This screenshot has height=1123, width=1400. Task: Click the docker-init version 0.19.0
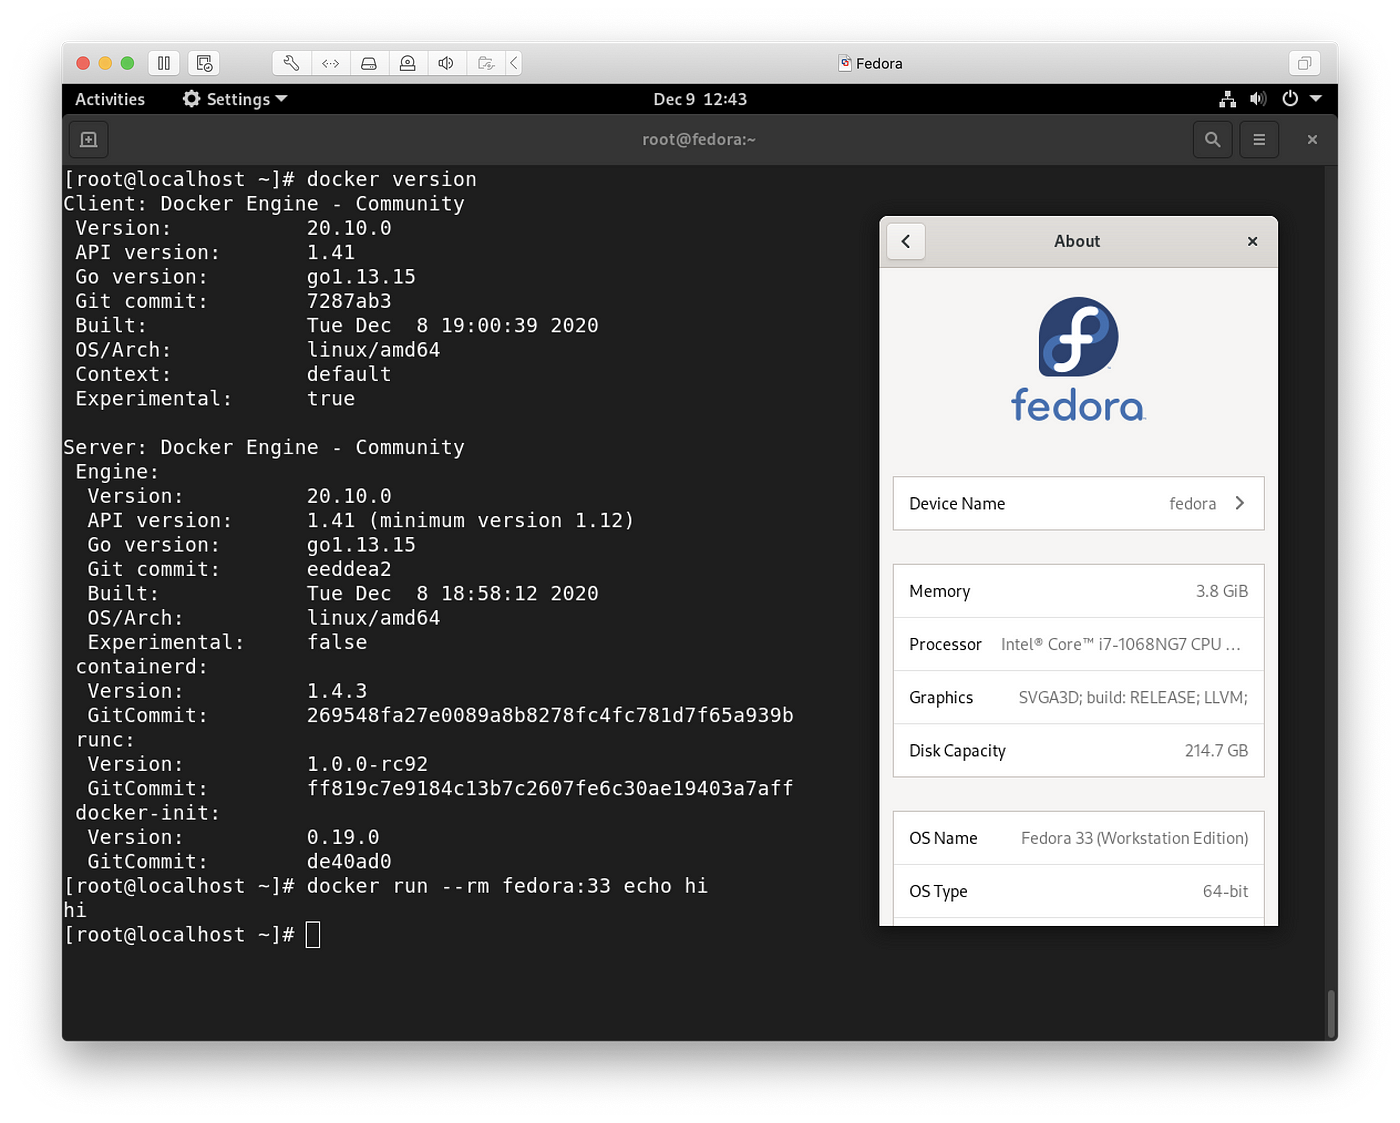[343, 837]
